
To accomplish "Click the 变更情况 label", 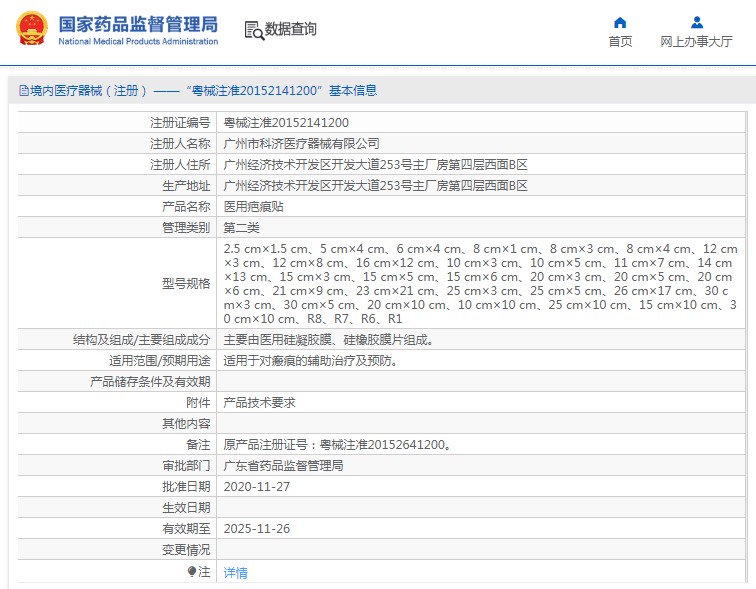I will [186, 549].
